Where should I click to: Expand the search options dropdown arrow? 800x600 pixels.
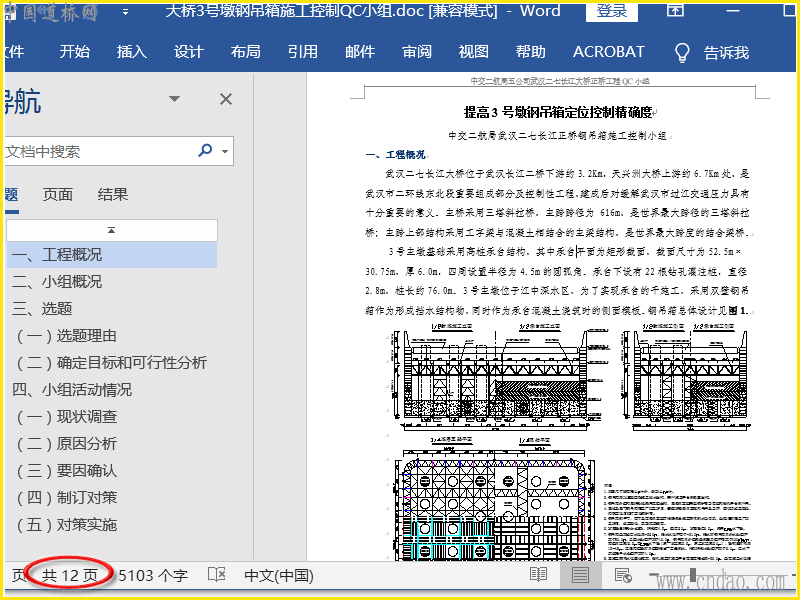coord(225,151)
